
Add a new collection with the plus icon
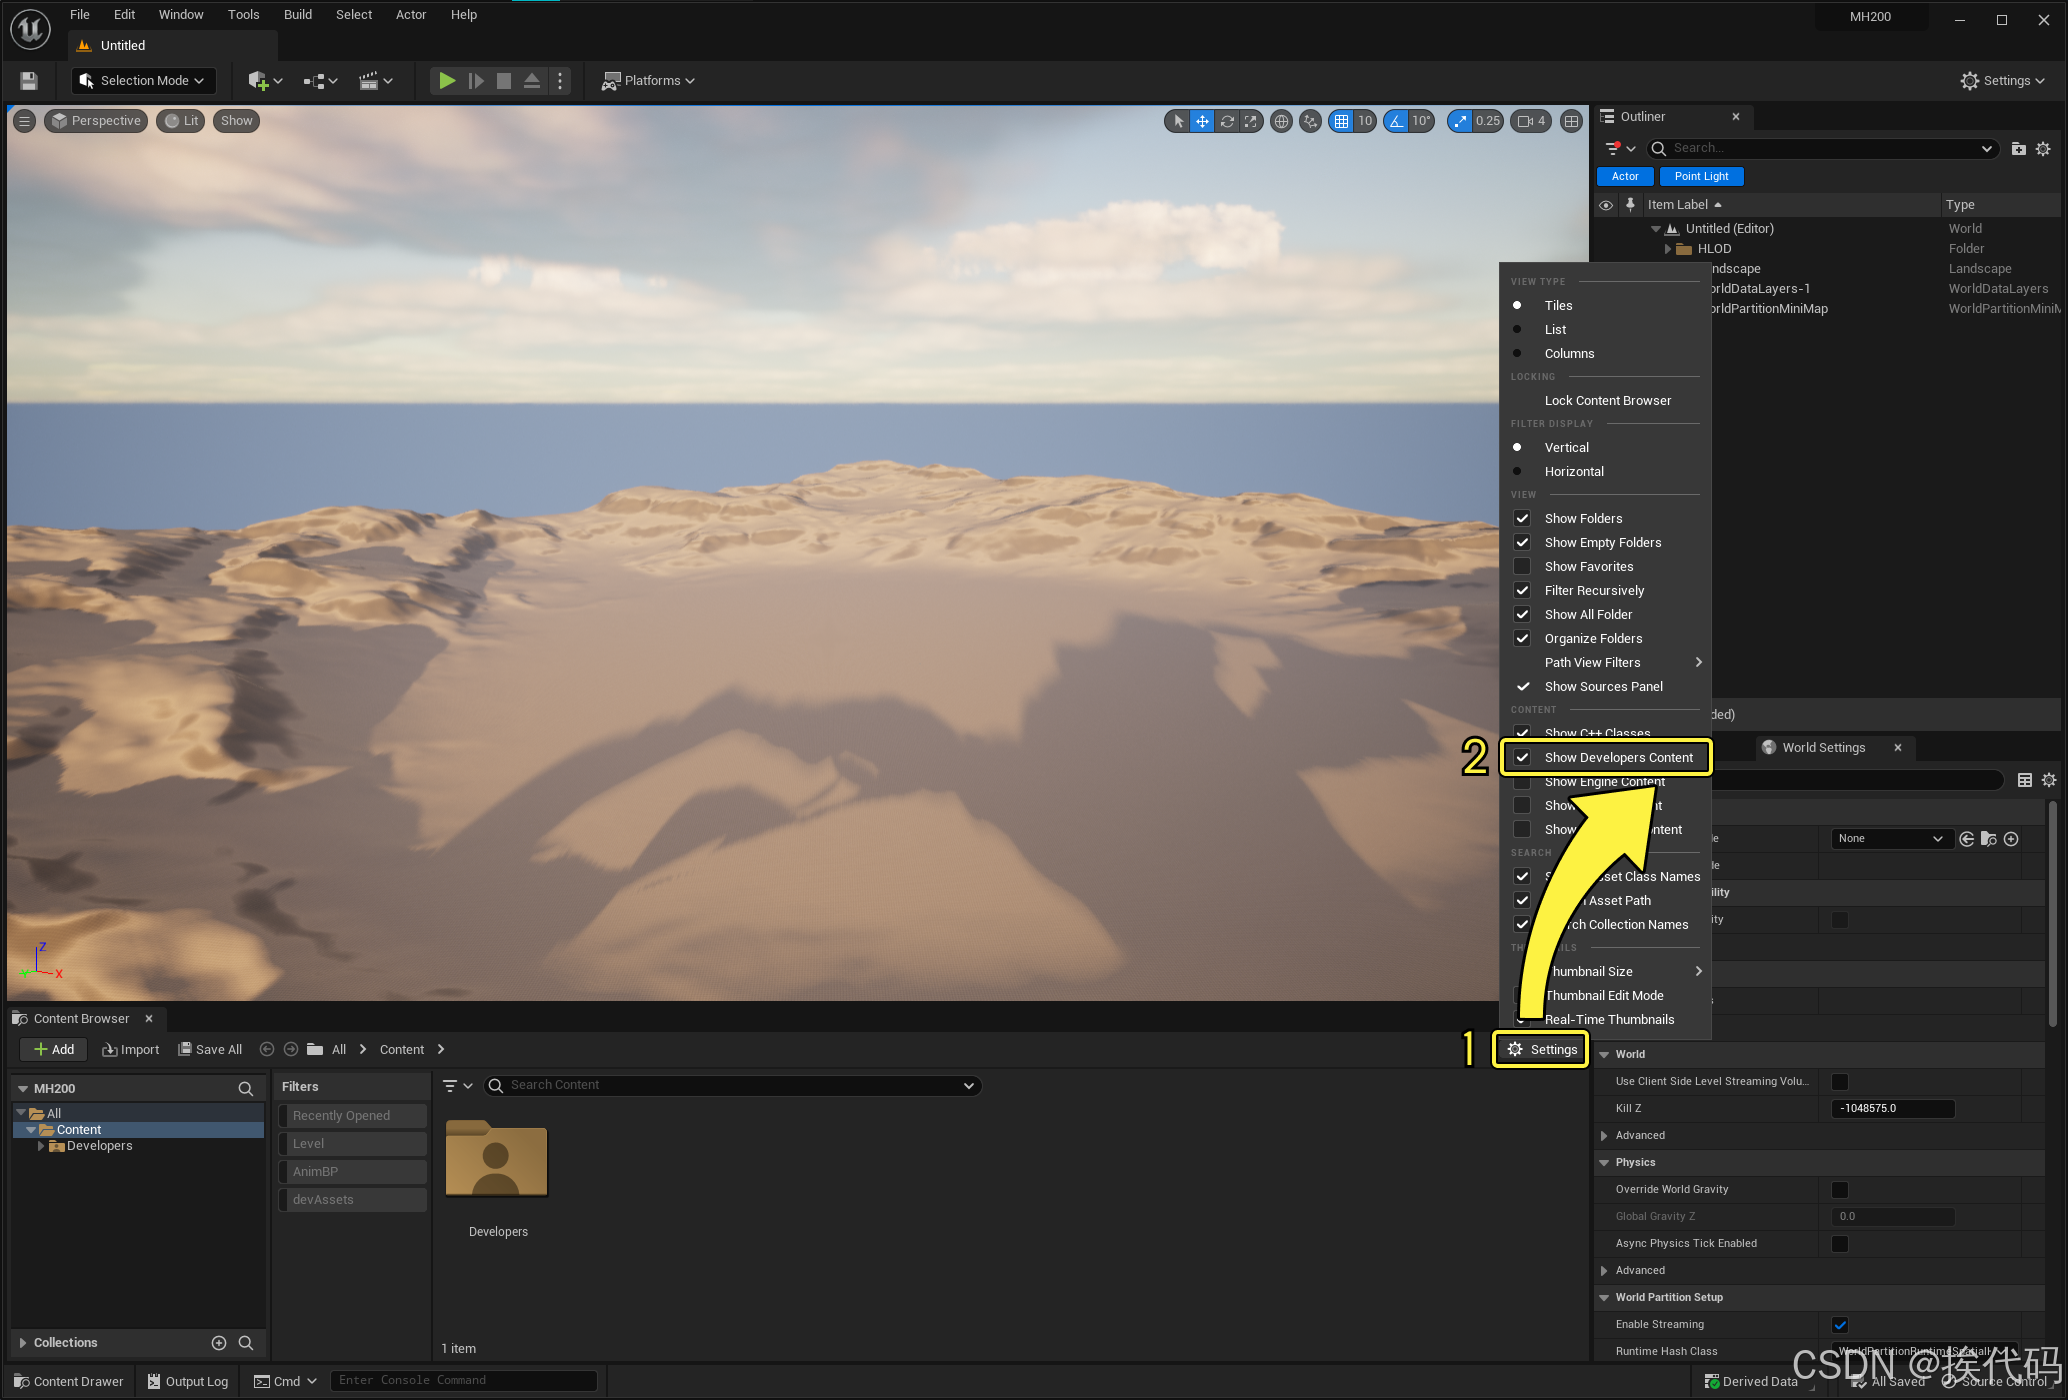(x=219, y=1343)
